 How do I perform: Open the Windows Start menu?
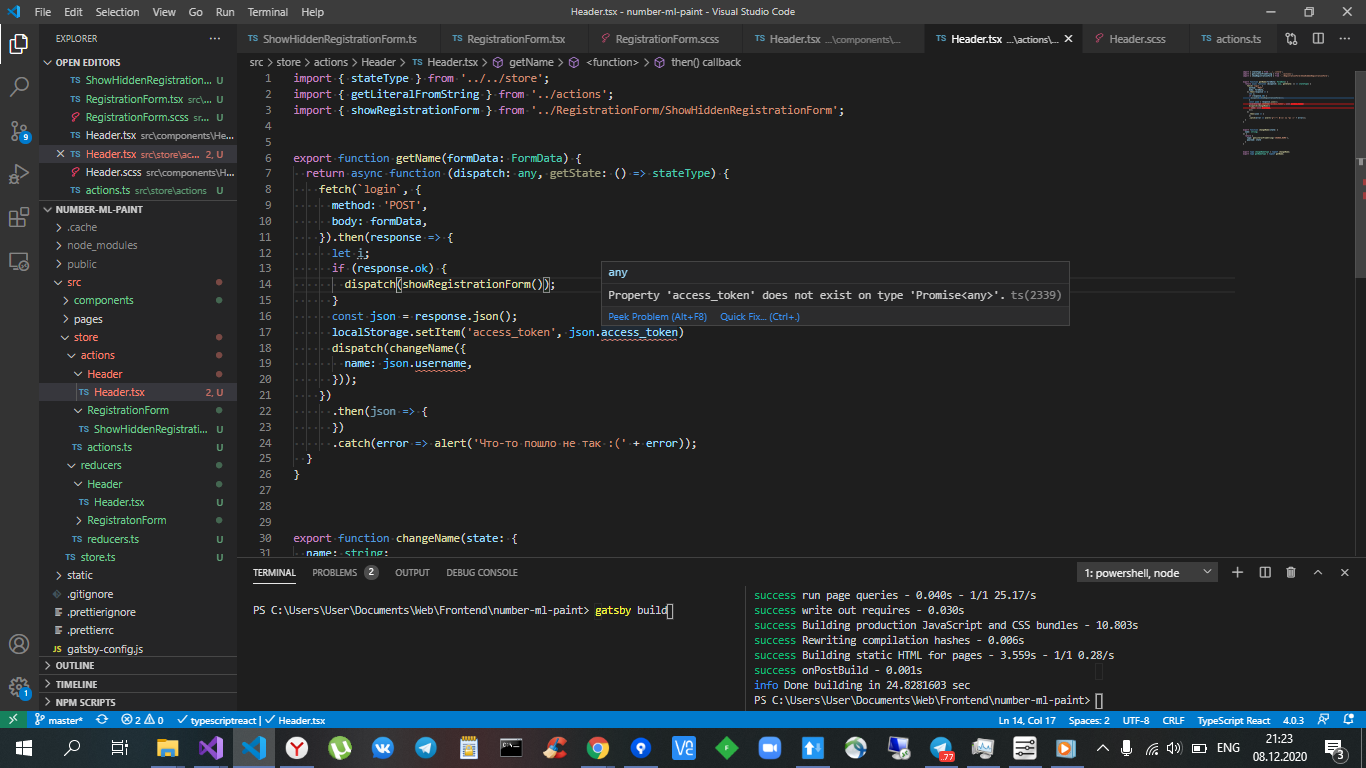(x=23, y=747)
